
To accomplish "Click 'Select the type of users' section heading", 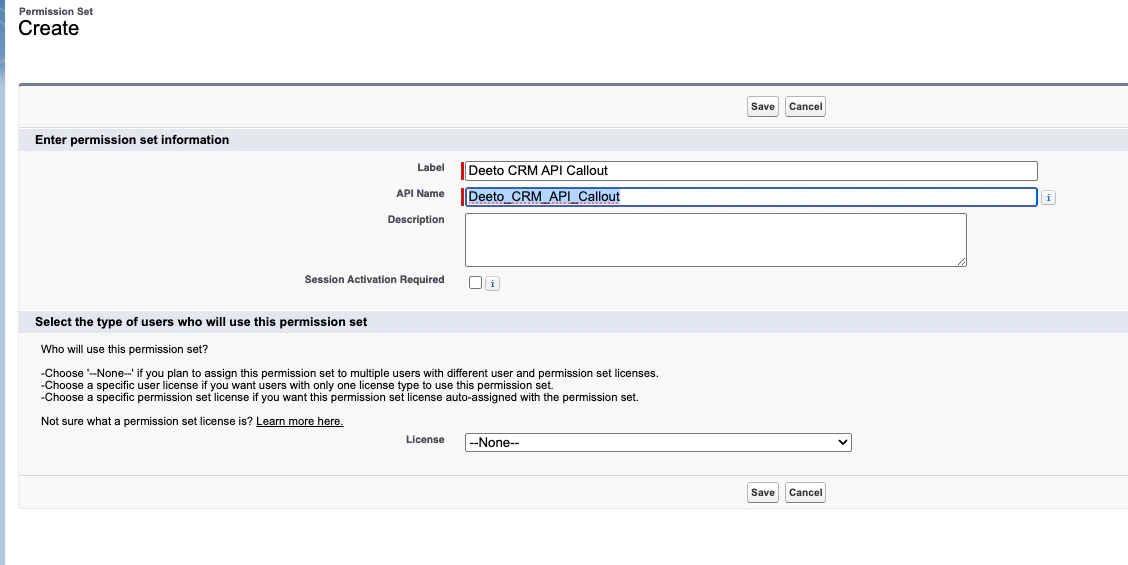I will click(x=201, y=322).
